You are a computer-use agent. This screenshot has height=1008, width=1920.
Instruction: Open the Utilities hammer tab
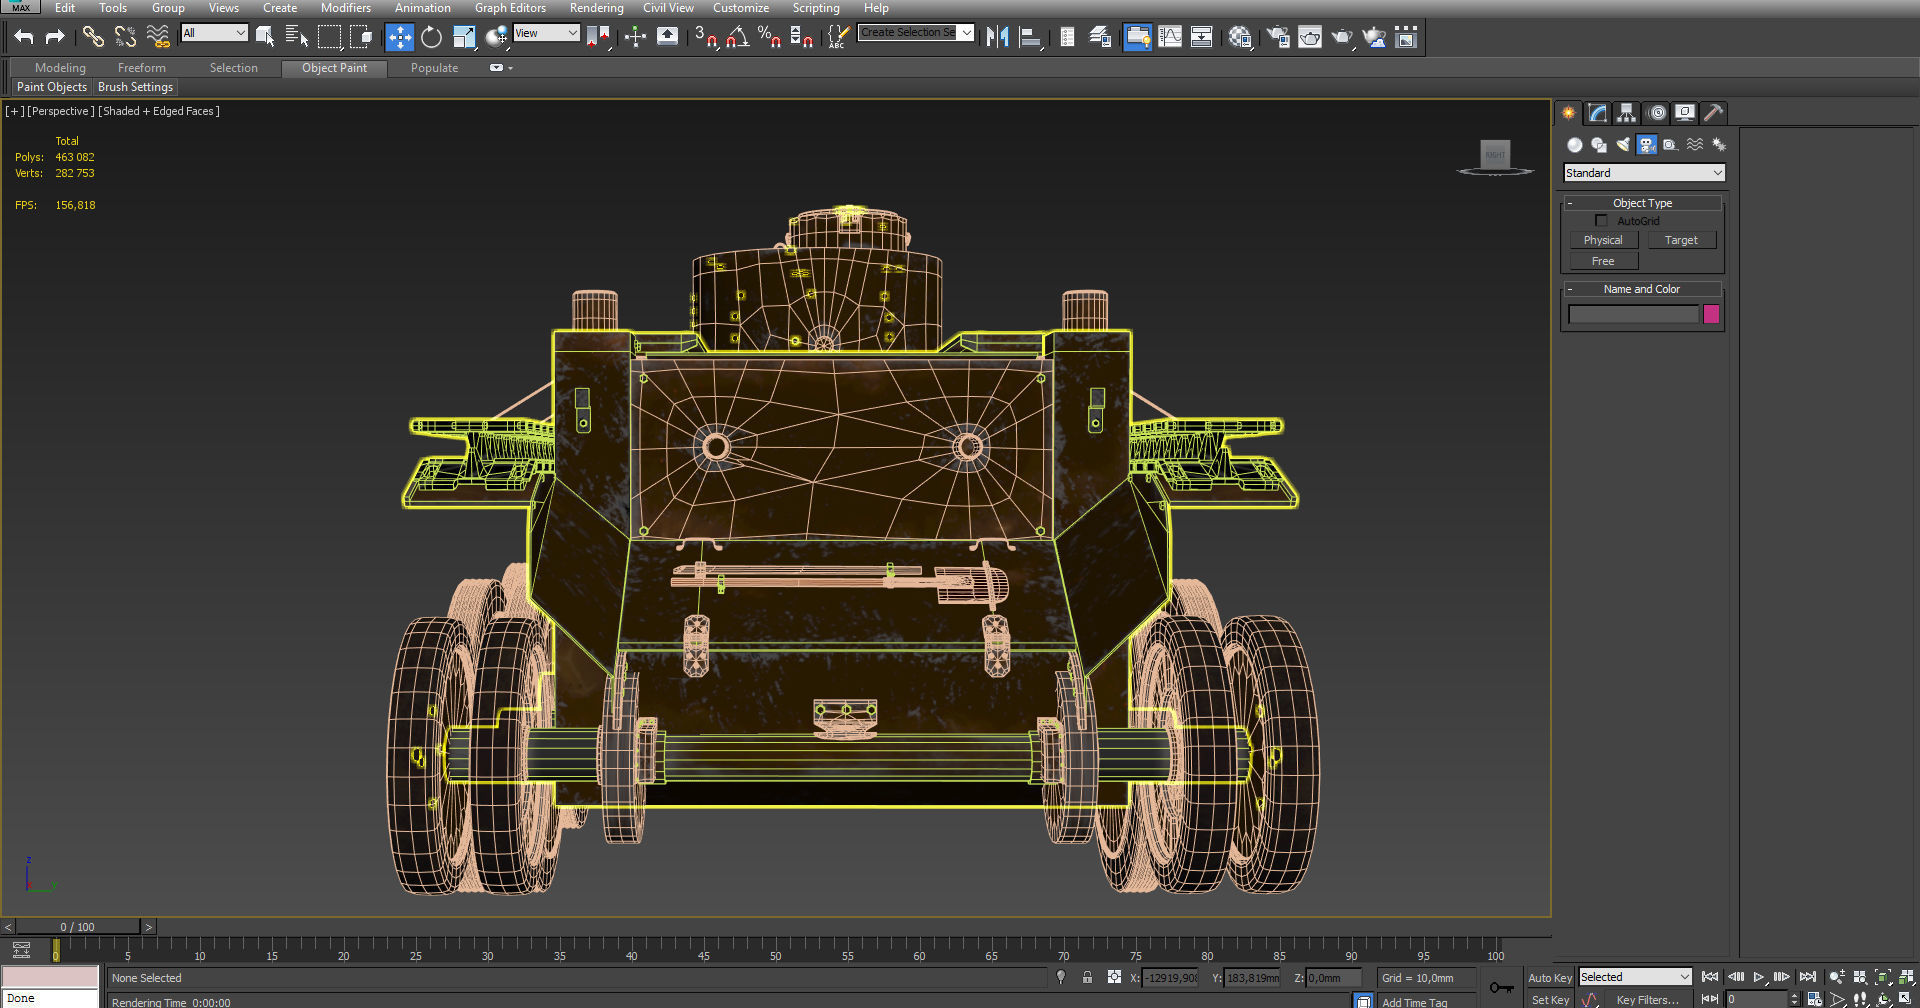click(1714, 113)
